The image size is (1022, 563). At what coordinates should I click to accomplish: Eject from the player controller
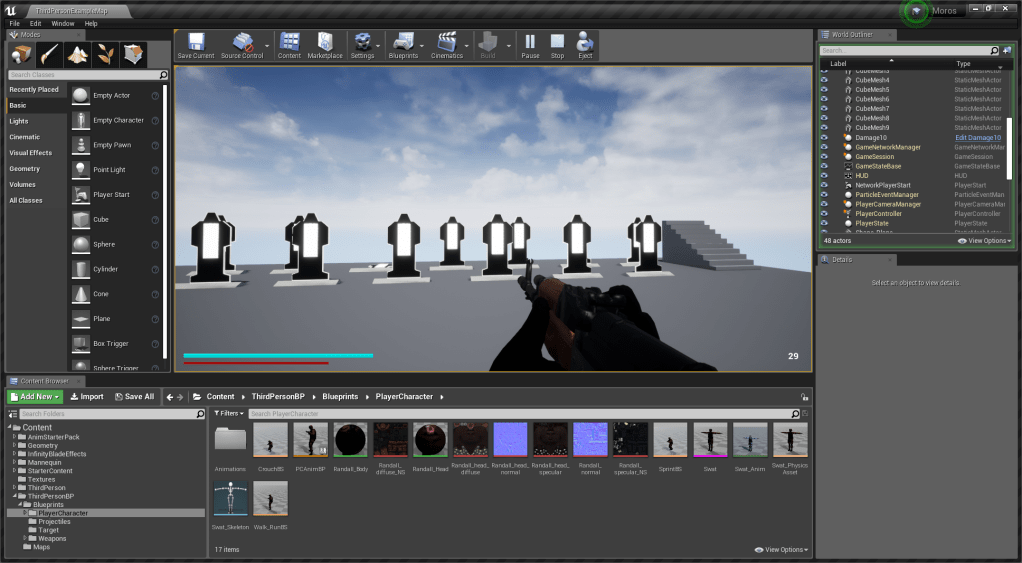(585, 42)
